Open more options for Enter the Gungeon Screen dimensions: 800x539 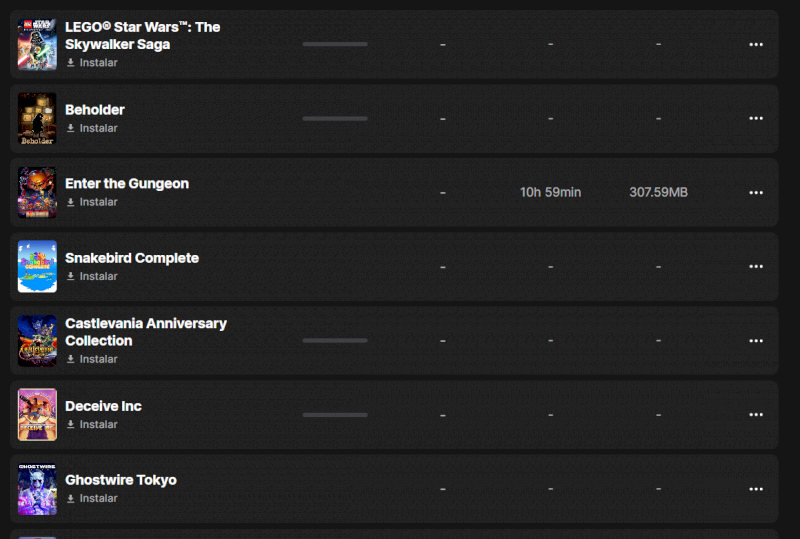[756, 192]
